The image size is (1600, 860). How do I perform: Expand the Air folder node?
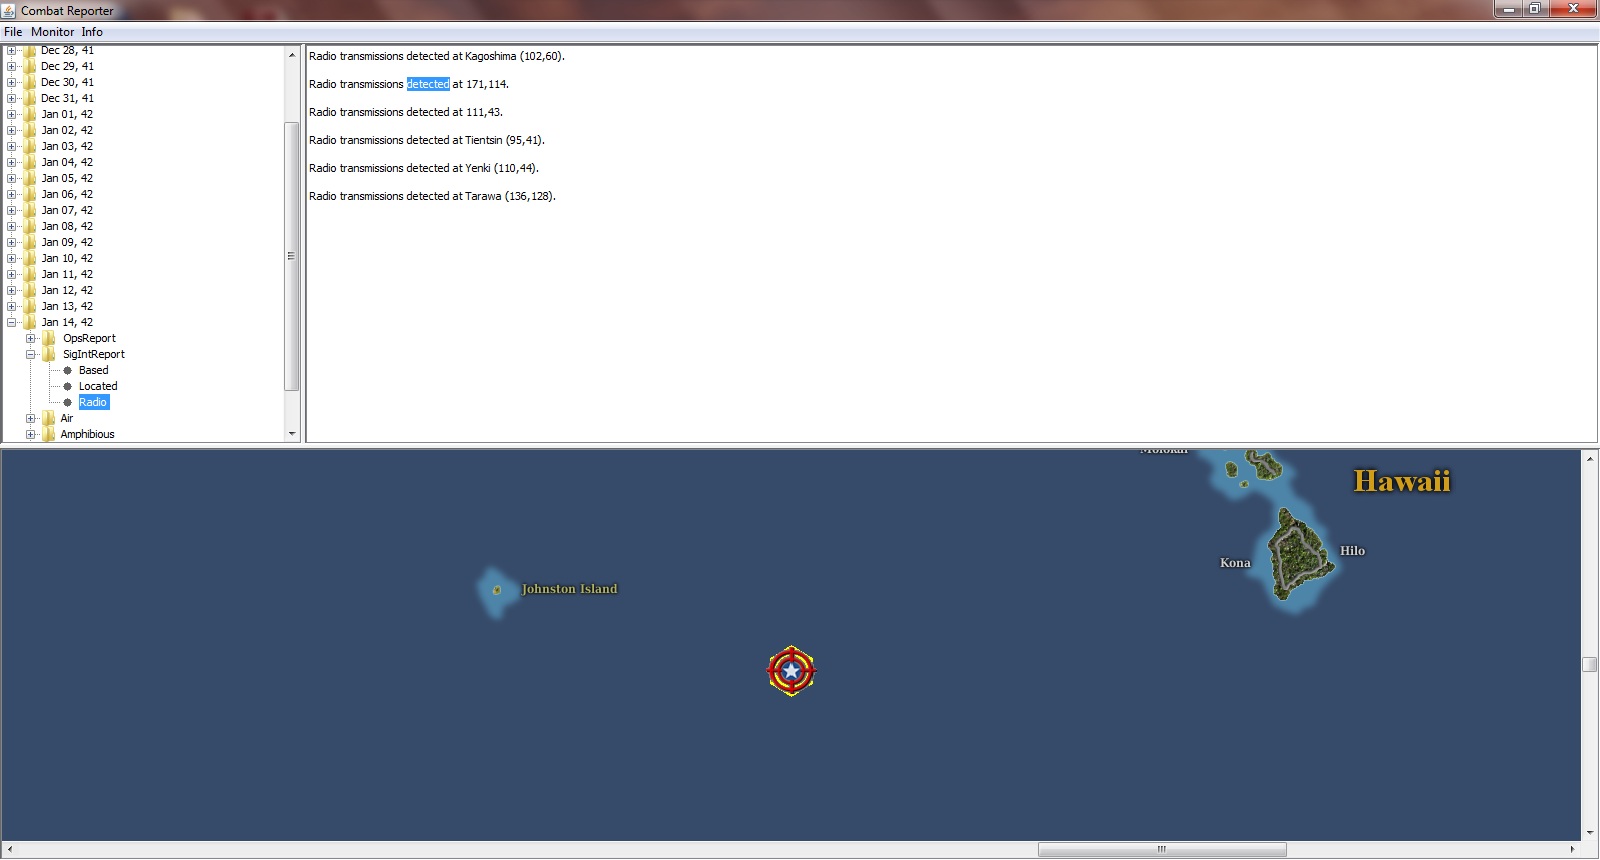pyautogui.click(x=30, y=418)
